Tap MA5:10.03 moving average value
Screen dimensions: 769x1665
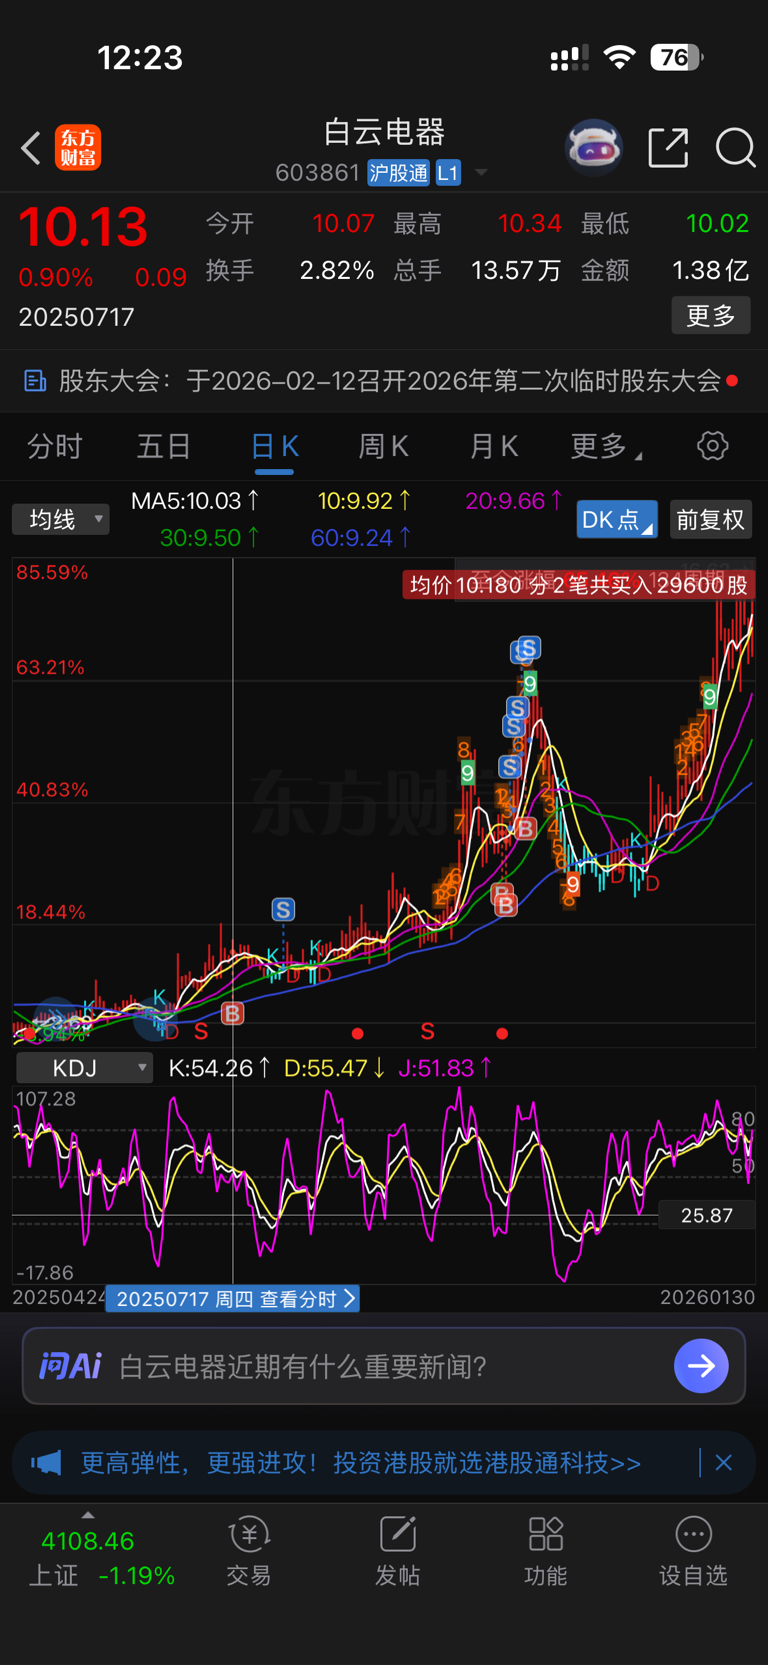(196, 501)
